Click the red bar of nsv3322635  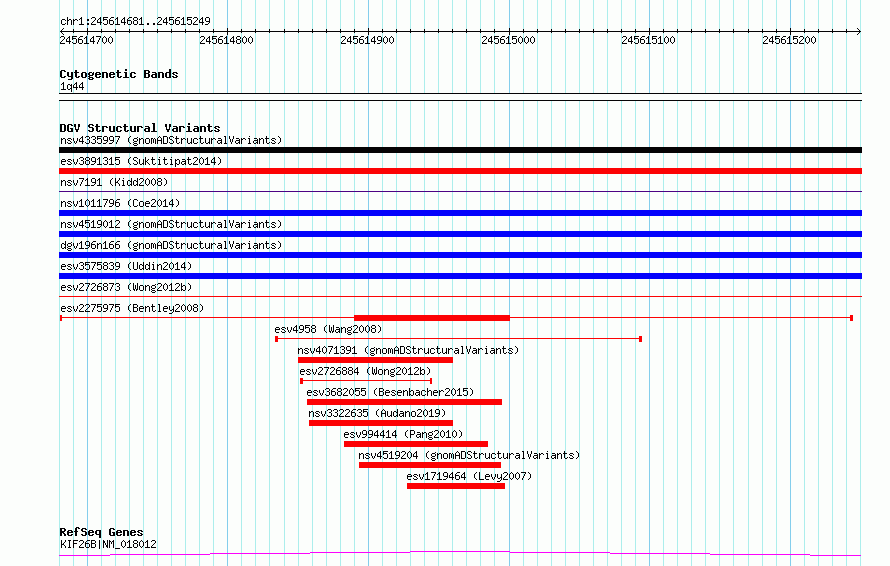(381, 423)
